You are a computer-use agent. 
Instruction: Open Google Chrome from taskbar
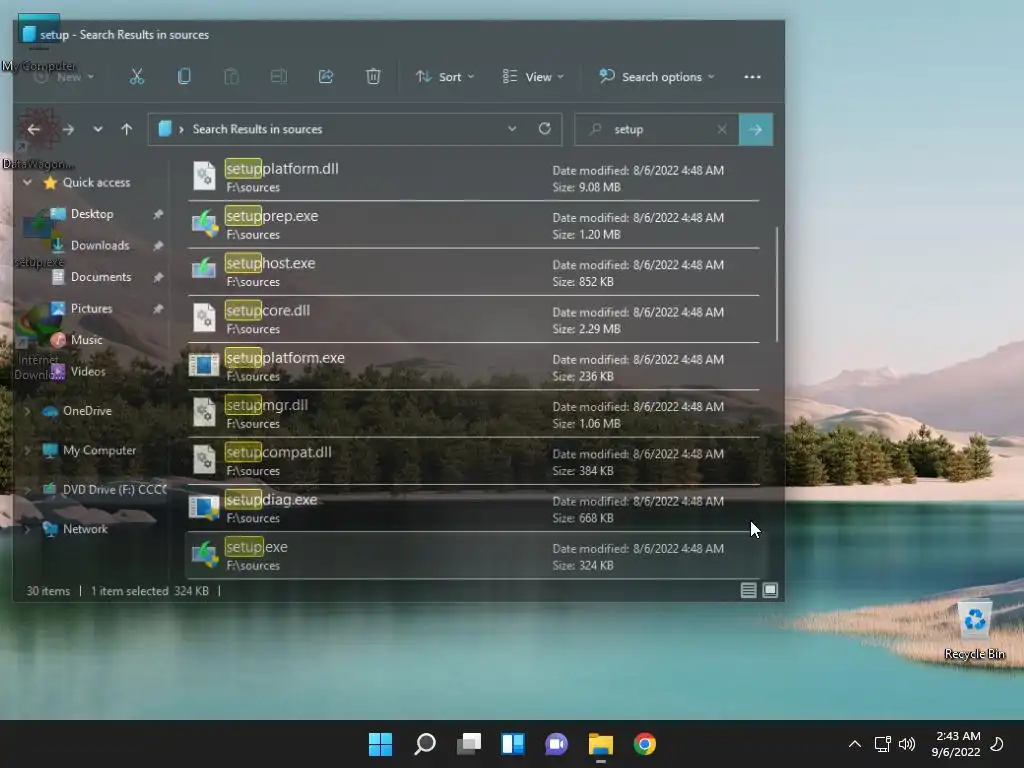(645, 744)
